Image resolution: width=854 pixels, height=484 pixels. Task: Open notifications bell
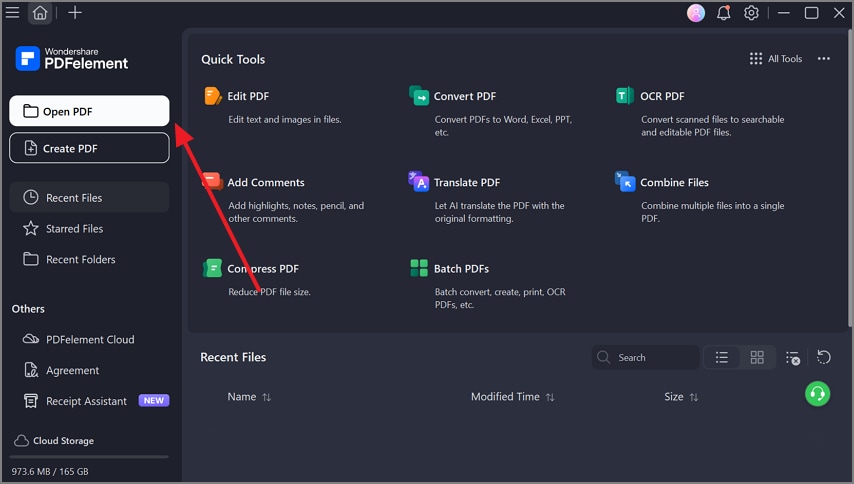click(723, 13)
